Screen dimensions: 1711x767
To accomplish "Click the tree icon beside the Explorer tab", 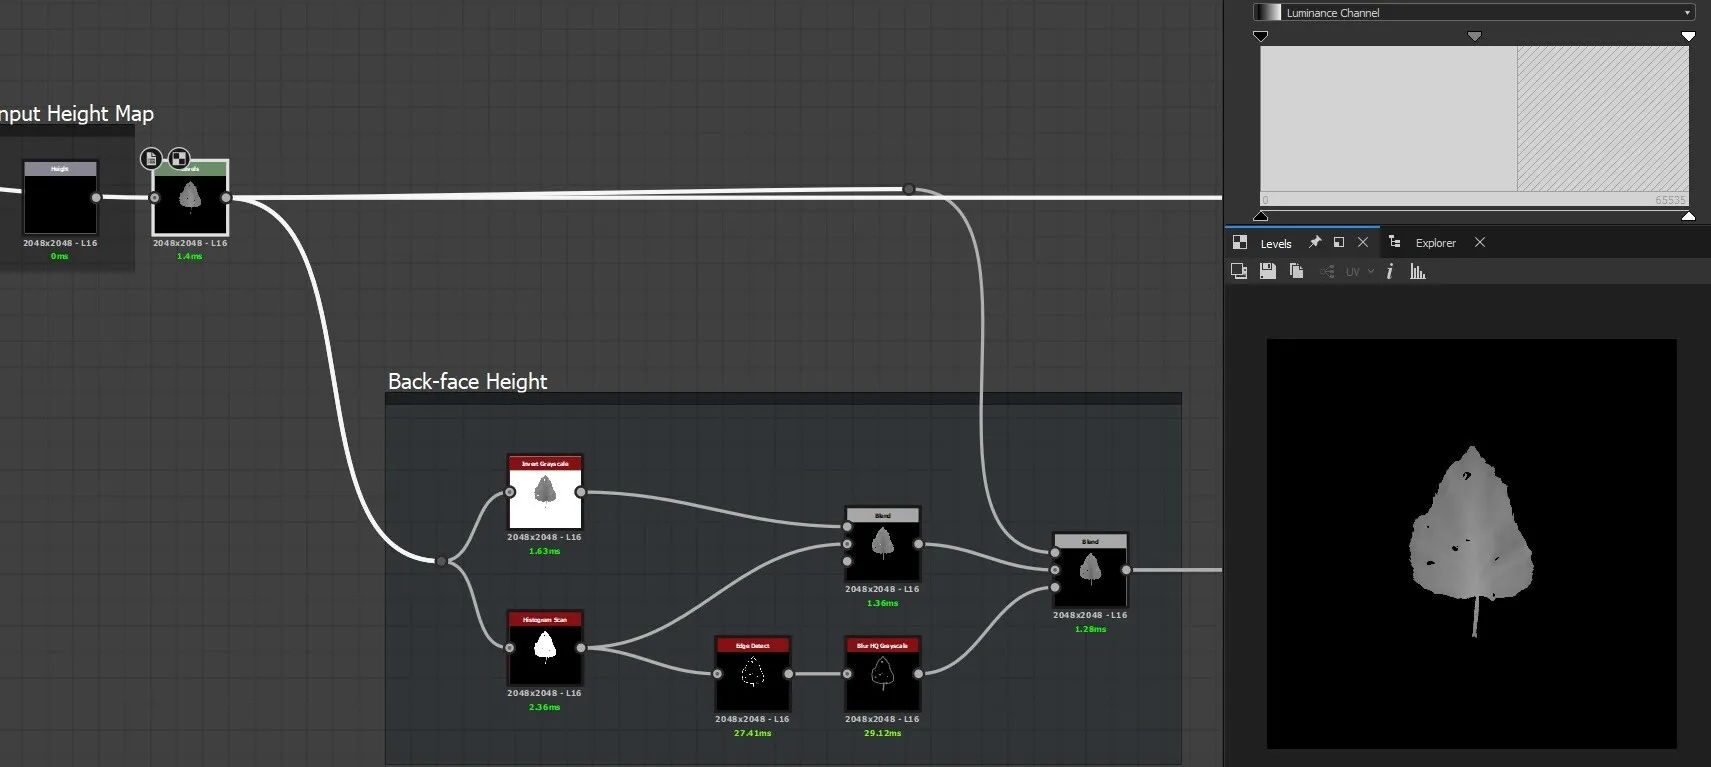I will click(1394, 242).
